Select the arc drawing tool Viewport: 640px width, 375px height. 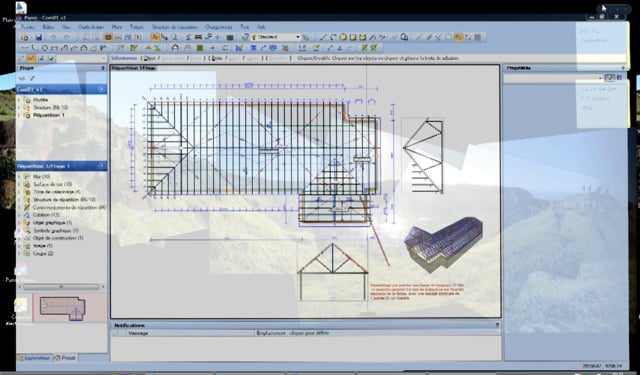333,37
